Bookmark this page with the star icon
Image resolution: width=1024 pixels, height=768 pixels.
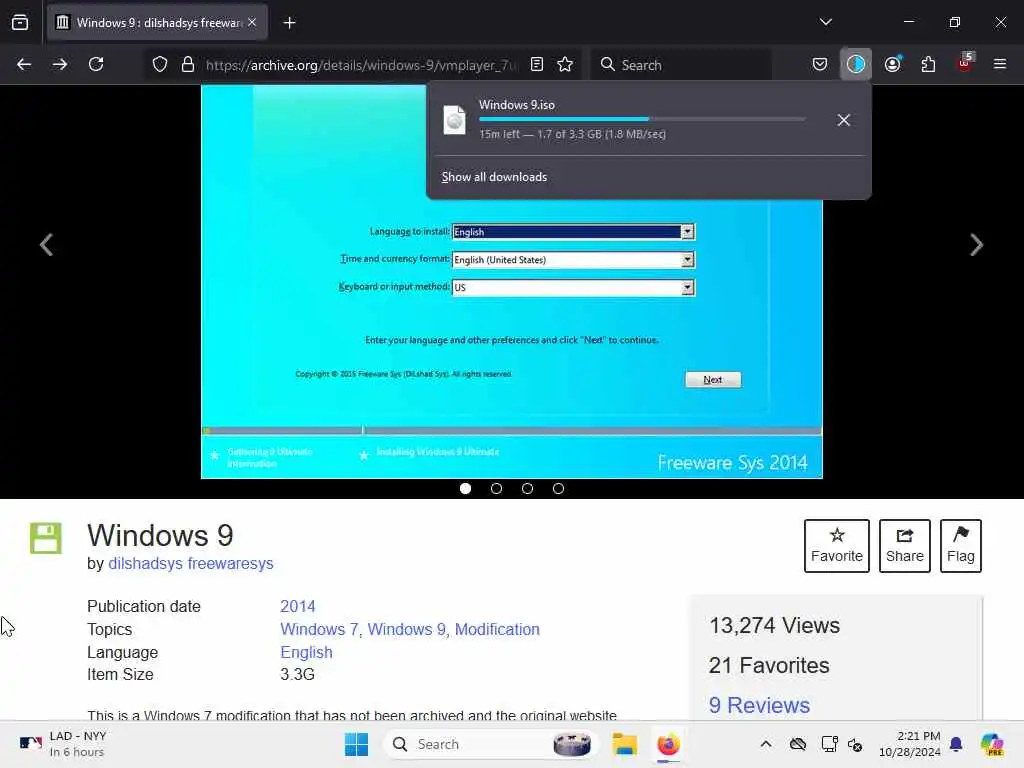pyautogui.click(x=565, y=64)
